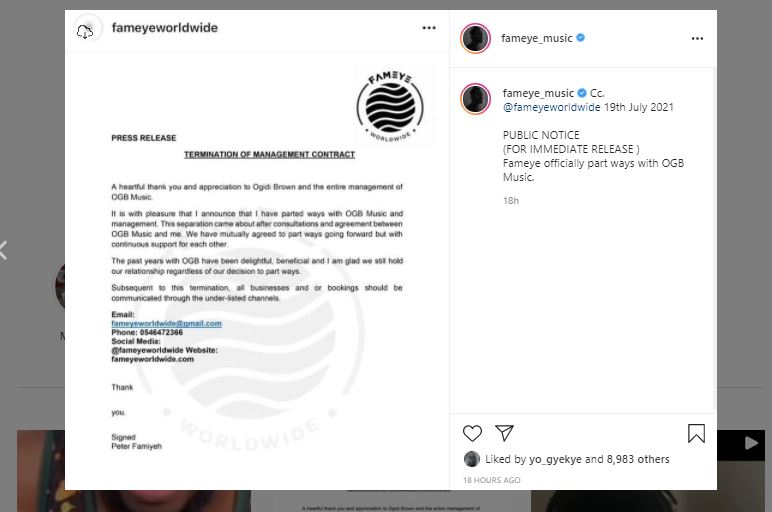Open the fameyeworldwide cloud avatar icon
The height and width of the screenshot is (512, 772).
[x=85, y=31]
